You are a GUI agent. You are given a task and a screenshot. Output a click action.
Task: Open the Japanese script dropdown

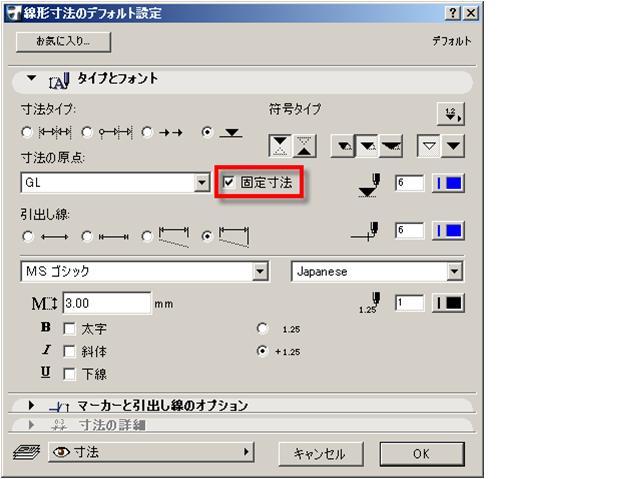pyautogui.click(x=455, y=271)
